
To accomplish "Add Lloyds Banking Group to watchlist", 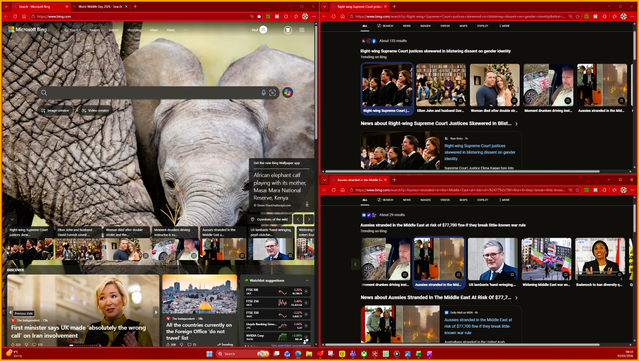I will click(x=306, y=326).
